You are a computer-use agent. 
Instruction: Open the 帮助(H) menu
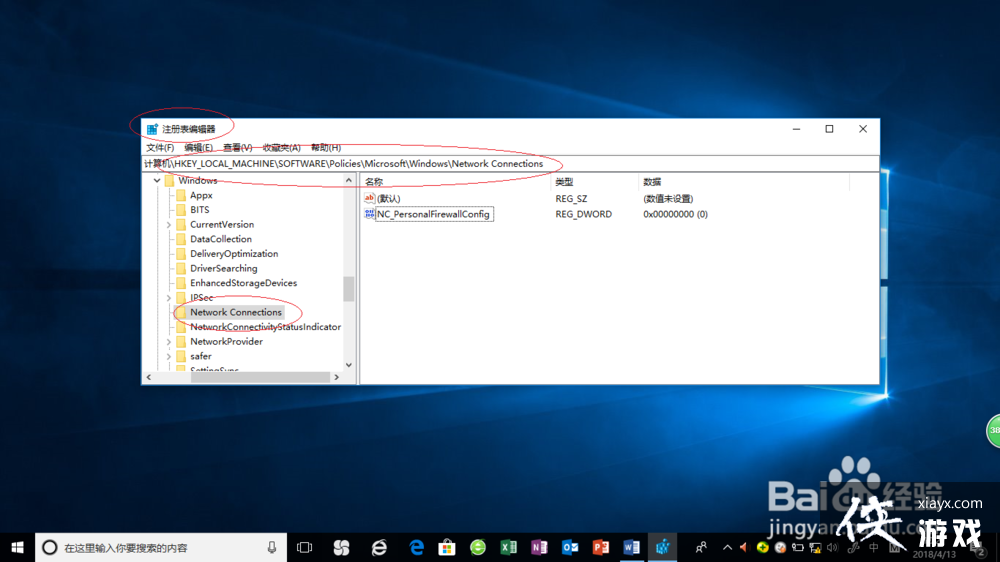point(326,147)
